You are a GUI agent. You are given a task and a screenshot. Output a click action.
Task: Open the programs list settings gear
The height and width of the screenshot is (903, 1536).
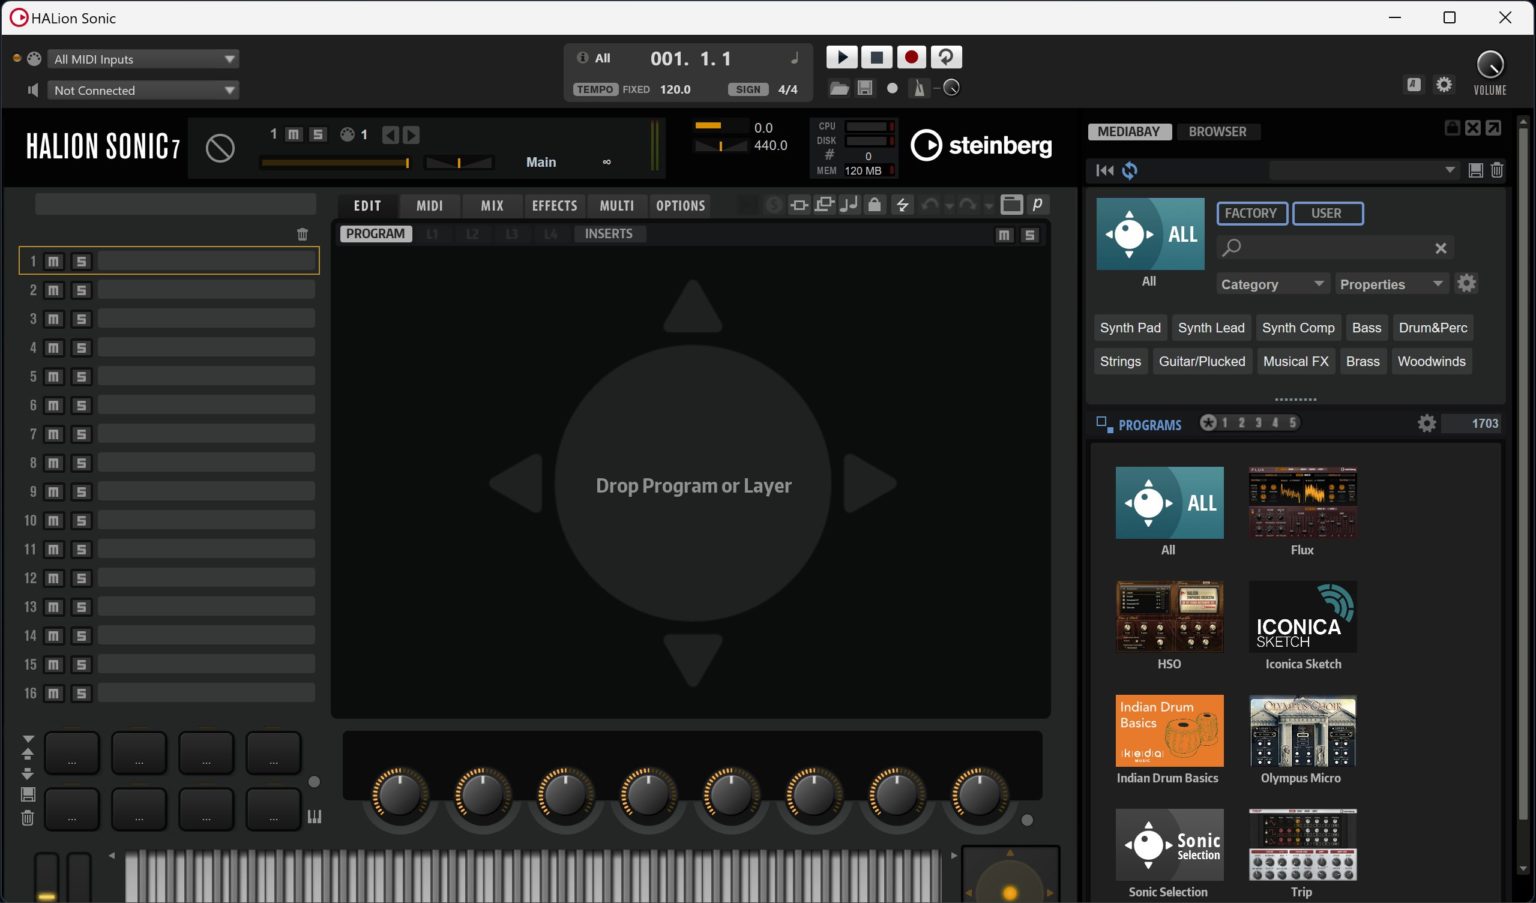(1427, 423)
